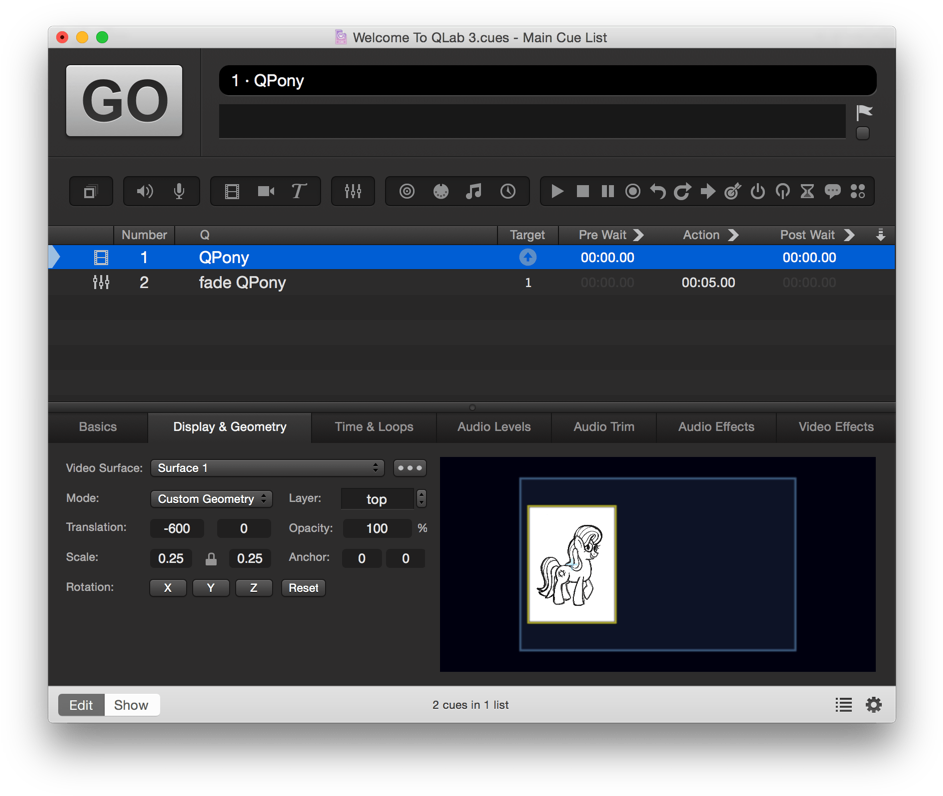Switch to the Audio Effects tab
943x796 pixels.
[x=715, y=426]
